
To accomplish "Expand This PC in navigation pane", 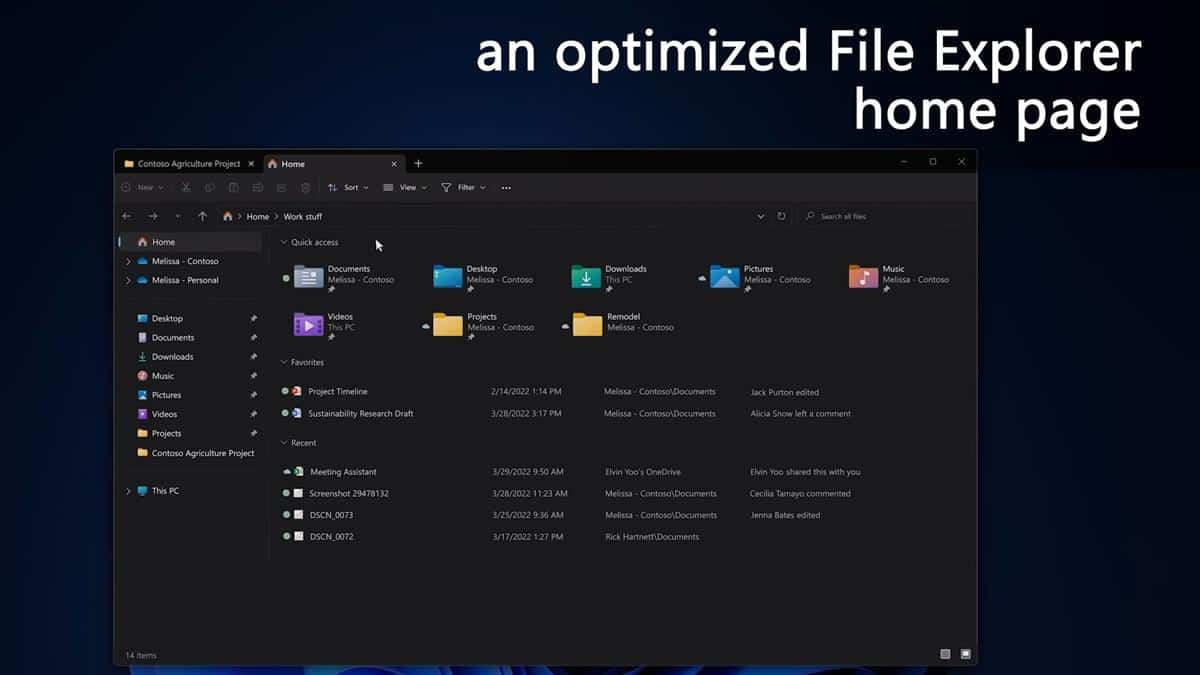I will click(128, 491).
